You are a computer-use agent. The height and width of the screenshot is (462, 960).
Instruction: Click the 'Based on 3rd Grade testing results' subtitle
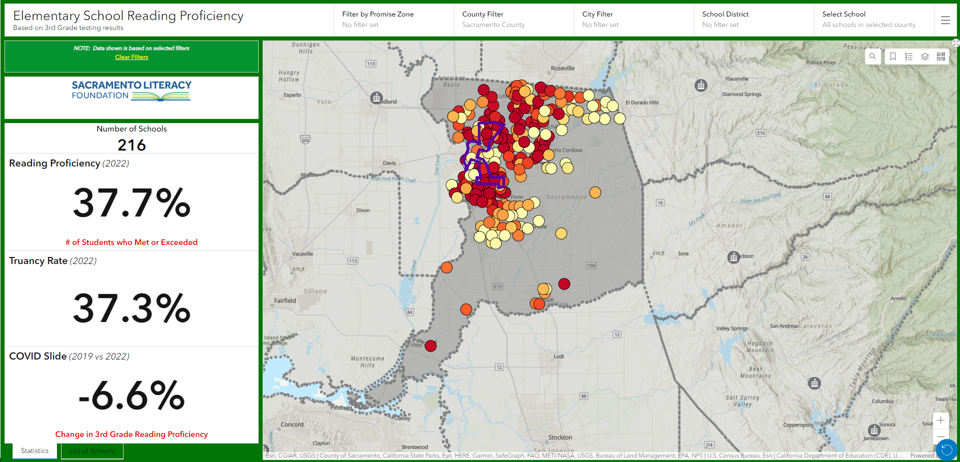click(68, 28)
